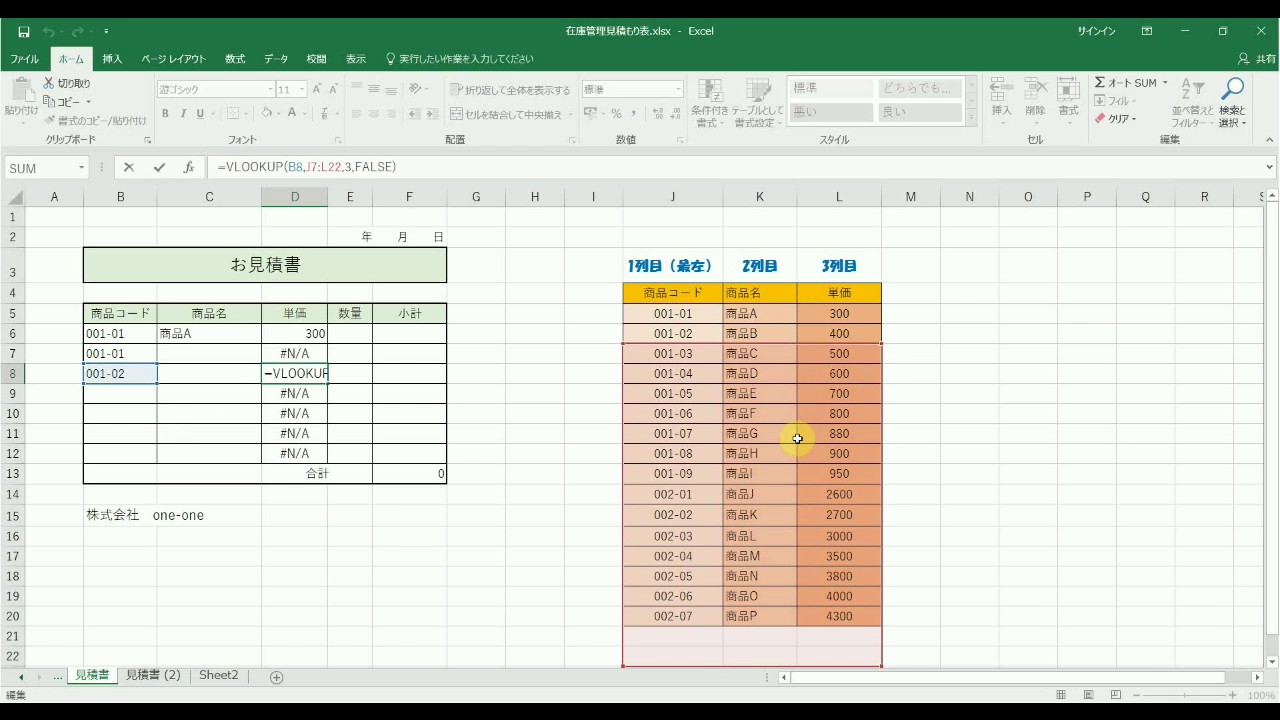Toggle Underline formatting
Viewport: 1280px width, 720px height.
click(x=199, y=114)
